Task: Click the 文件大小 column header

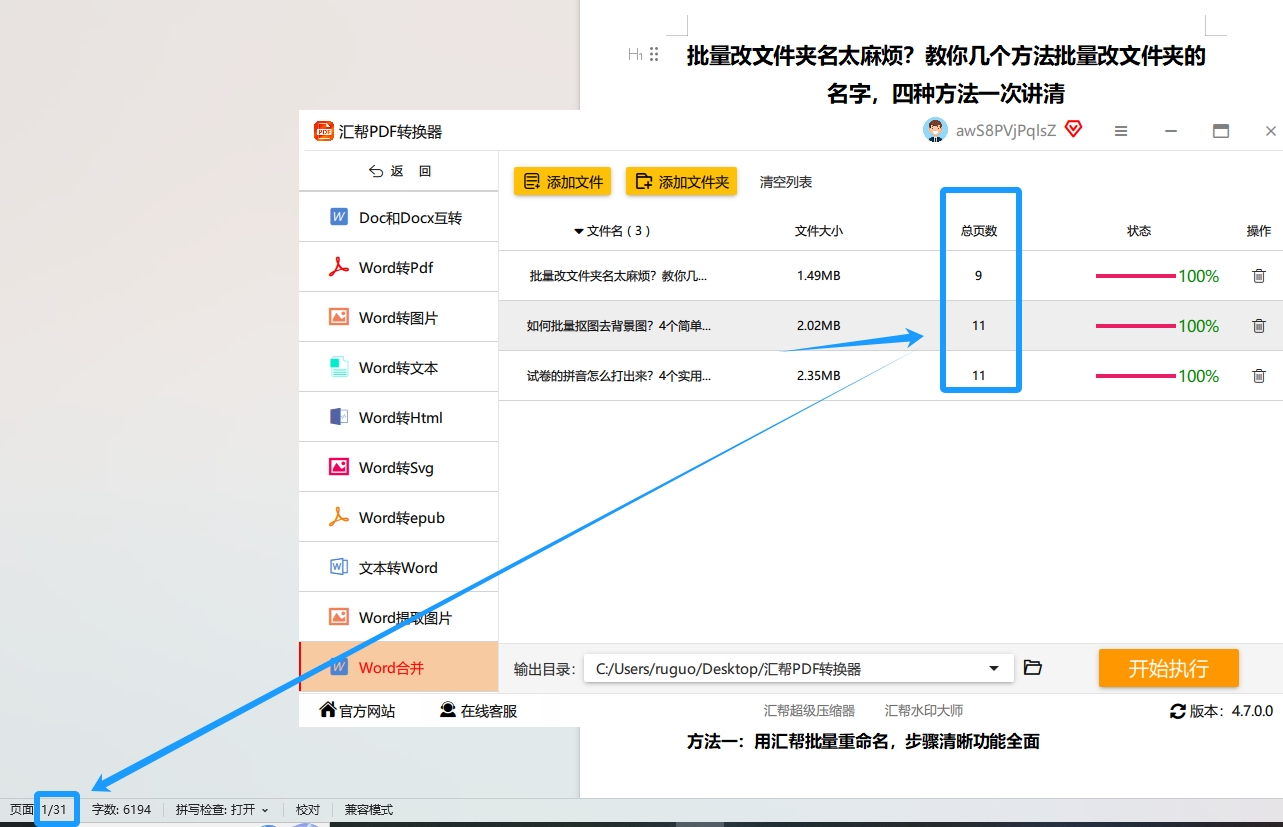Action: point(819,231)
